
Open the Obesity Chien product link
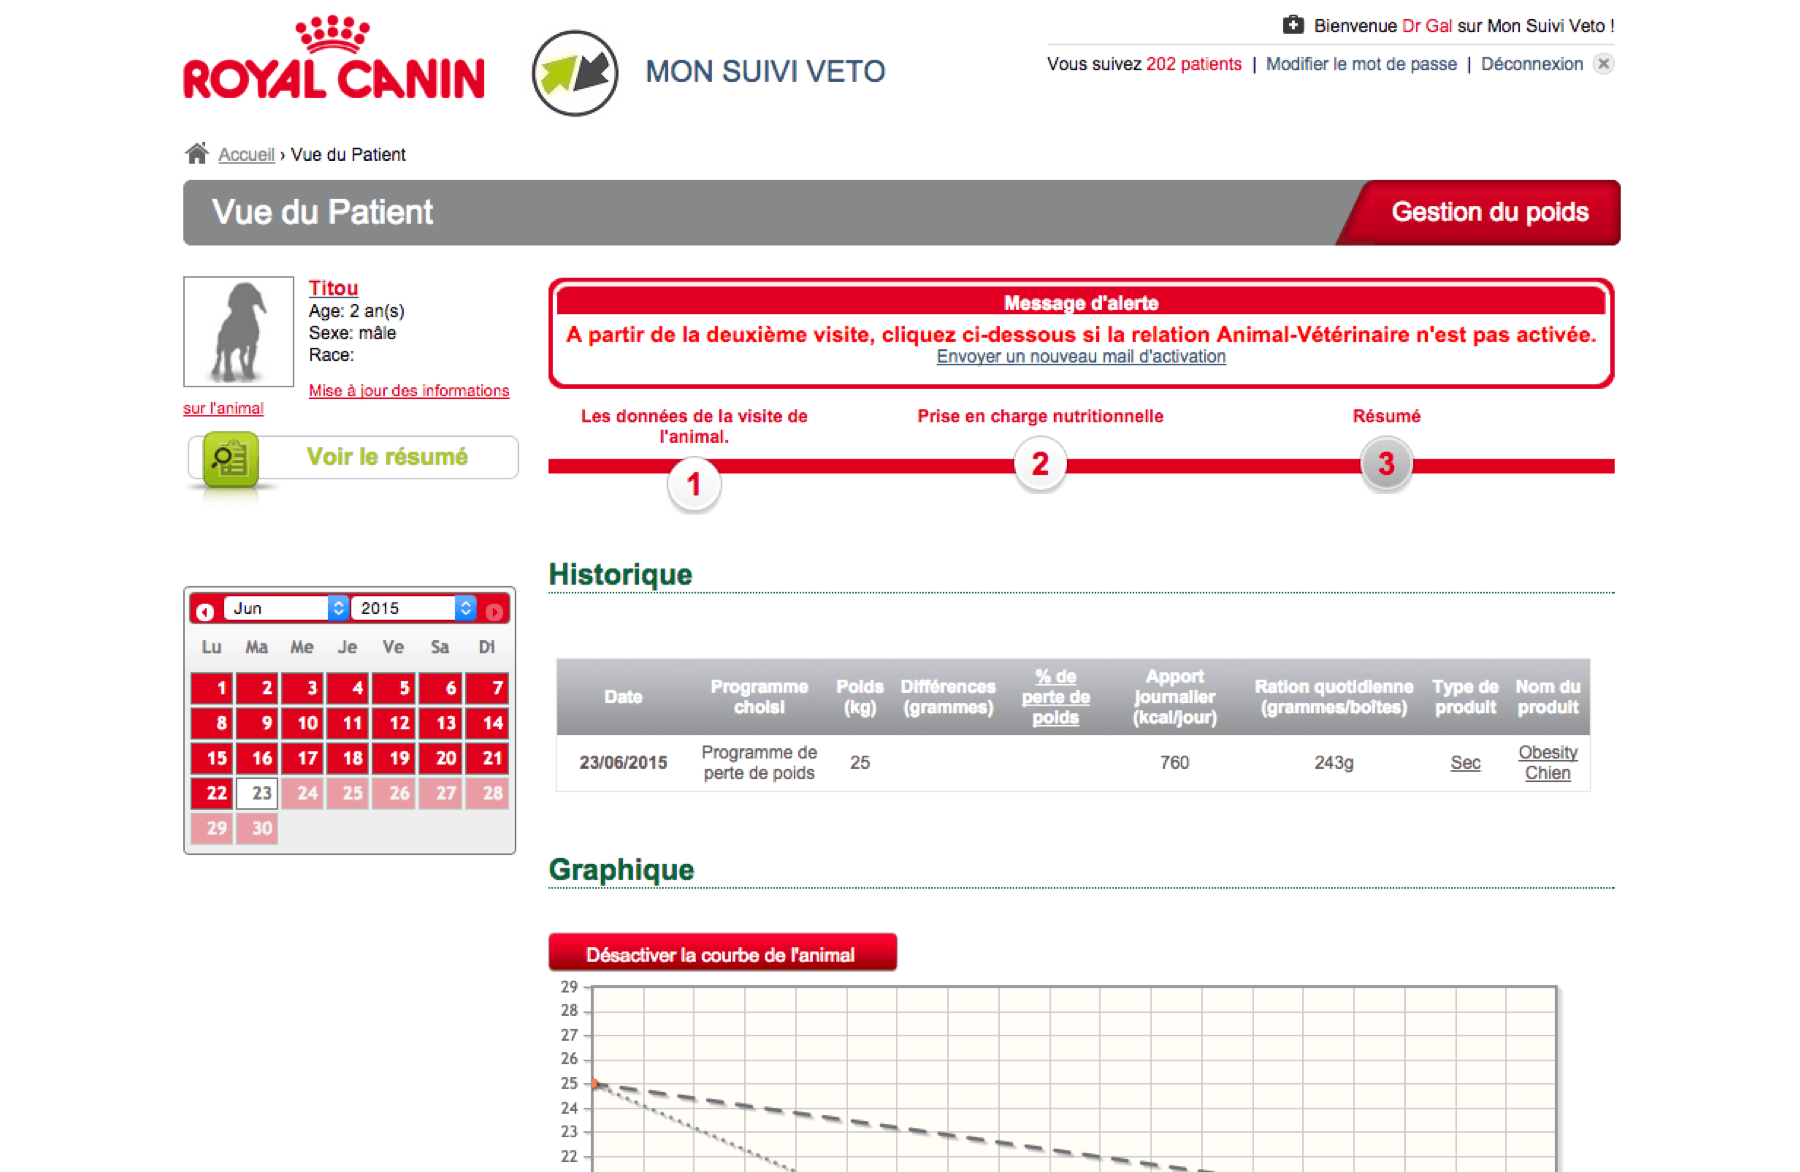tap(1547, 763)
